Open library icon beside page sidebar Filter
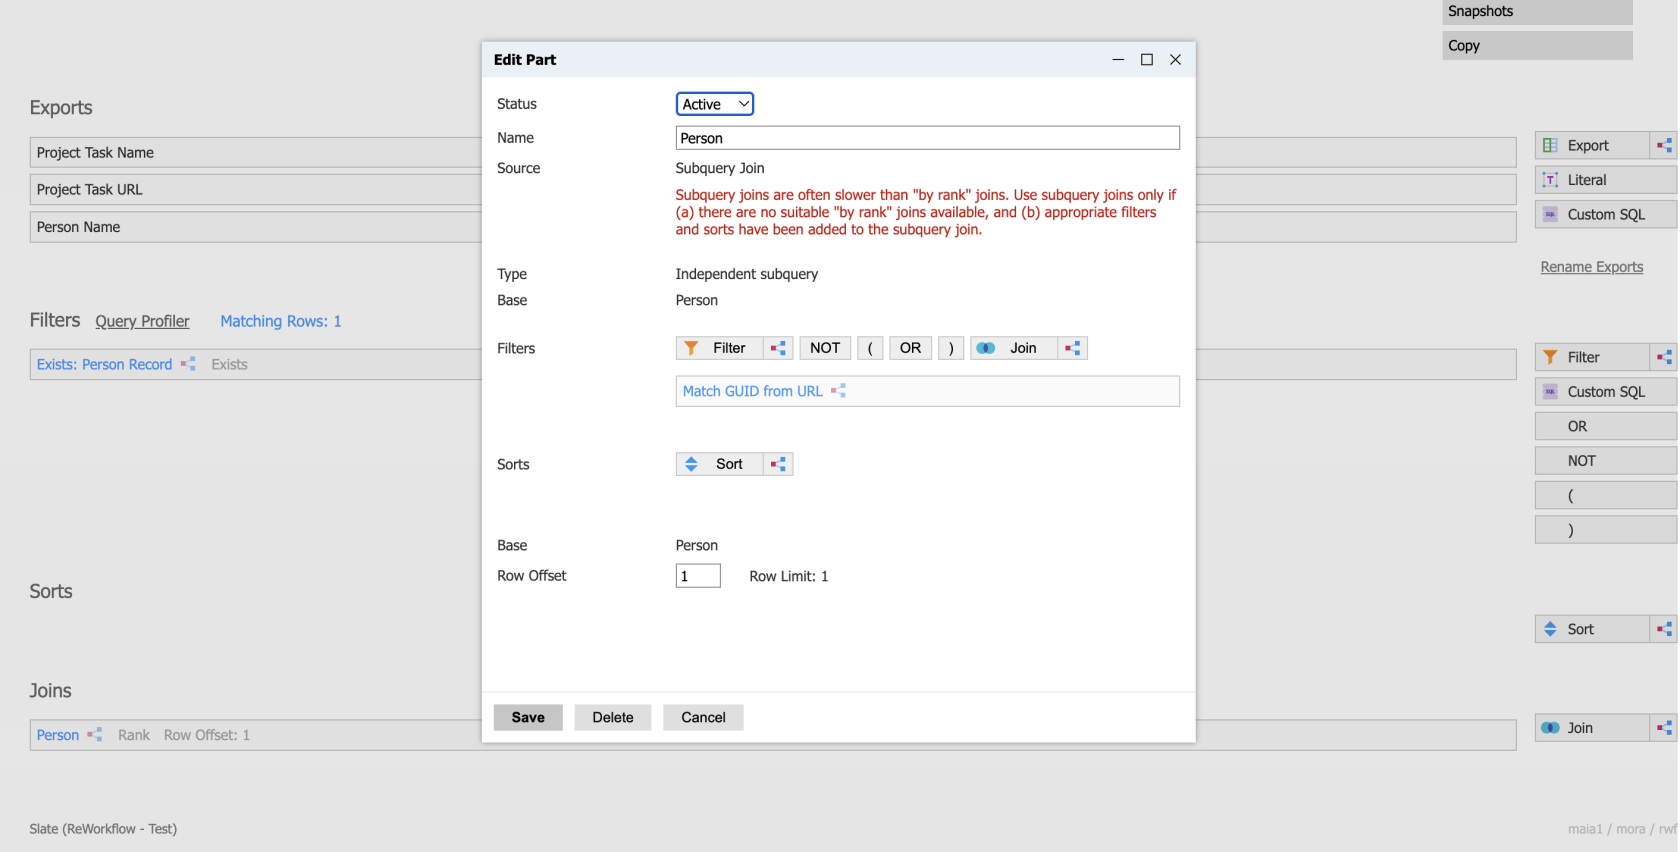The width and height of the screenshot is (1680, 852). [x=1663, y=357]
